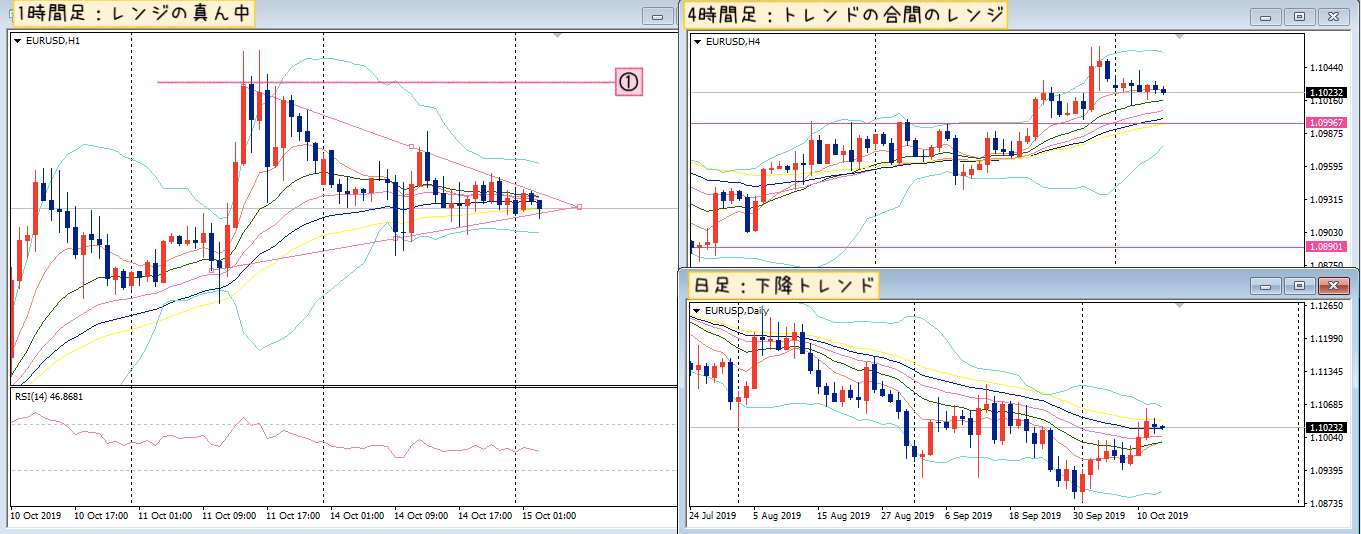This screenshot has height=534, width=1361.
Task: Click the 1.11990 price on Daily scale
Action: (1326, 339)
